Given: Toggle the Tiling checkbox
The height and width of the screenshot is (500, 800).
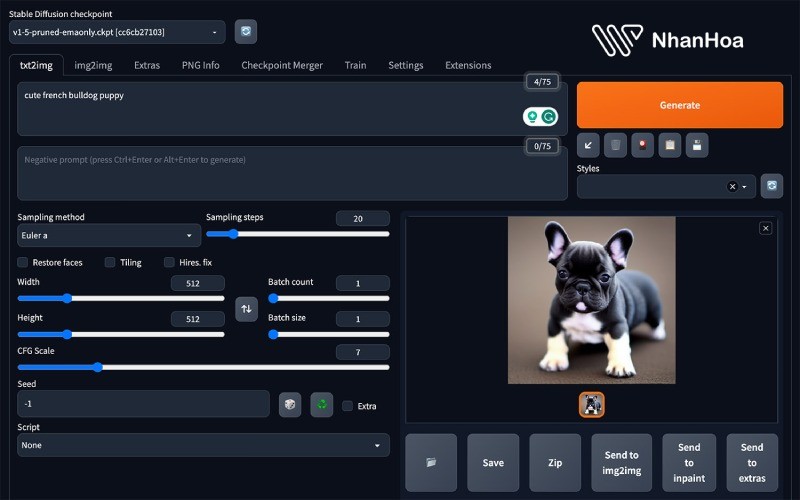Looking at the screenshot, I should point(110,262).
